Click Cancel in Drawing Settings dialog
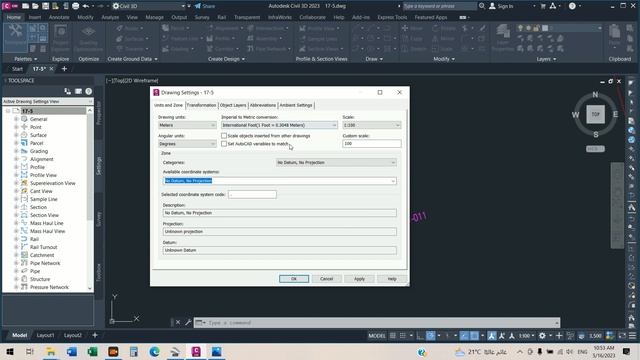 coord(327,279)
